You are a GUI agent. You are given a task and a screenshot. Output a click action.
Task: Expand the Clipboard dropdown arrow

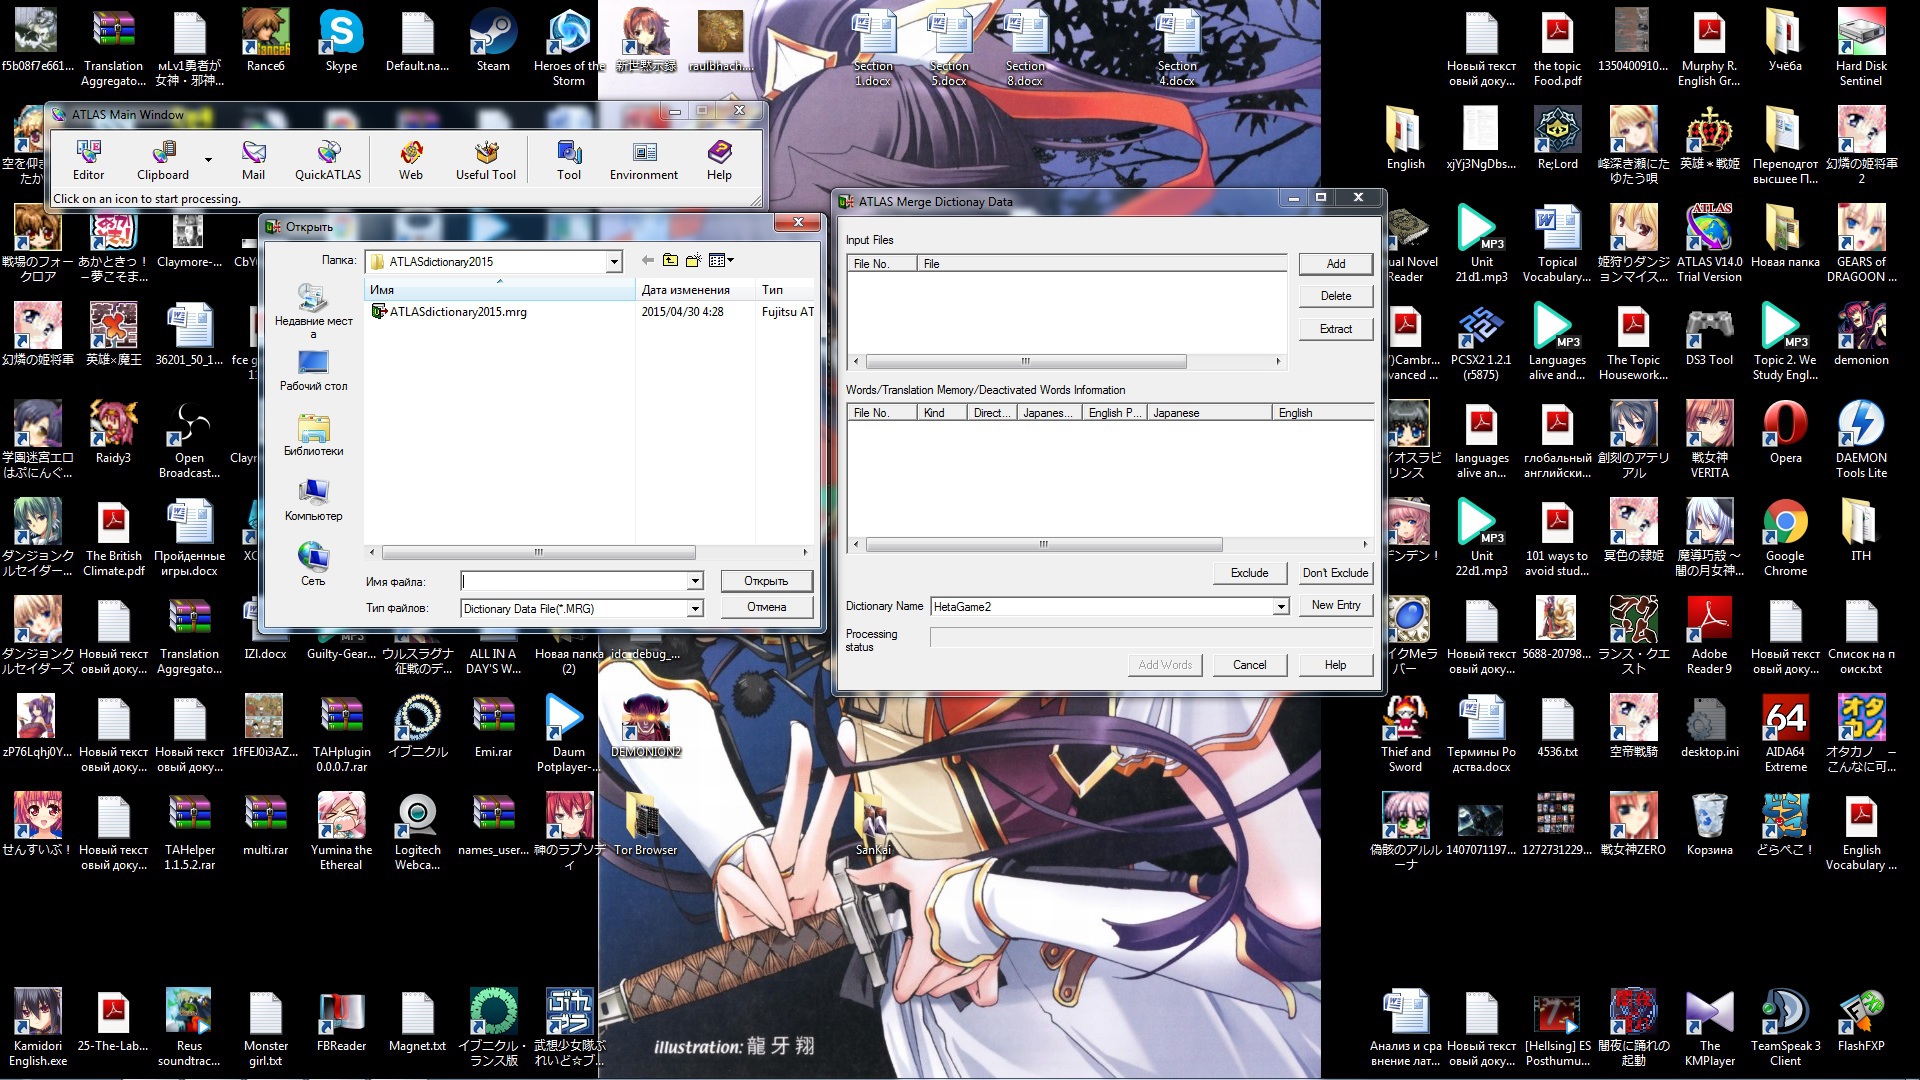click(x=208, y=159)
